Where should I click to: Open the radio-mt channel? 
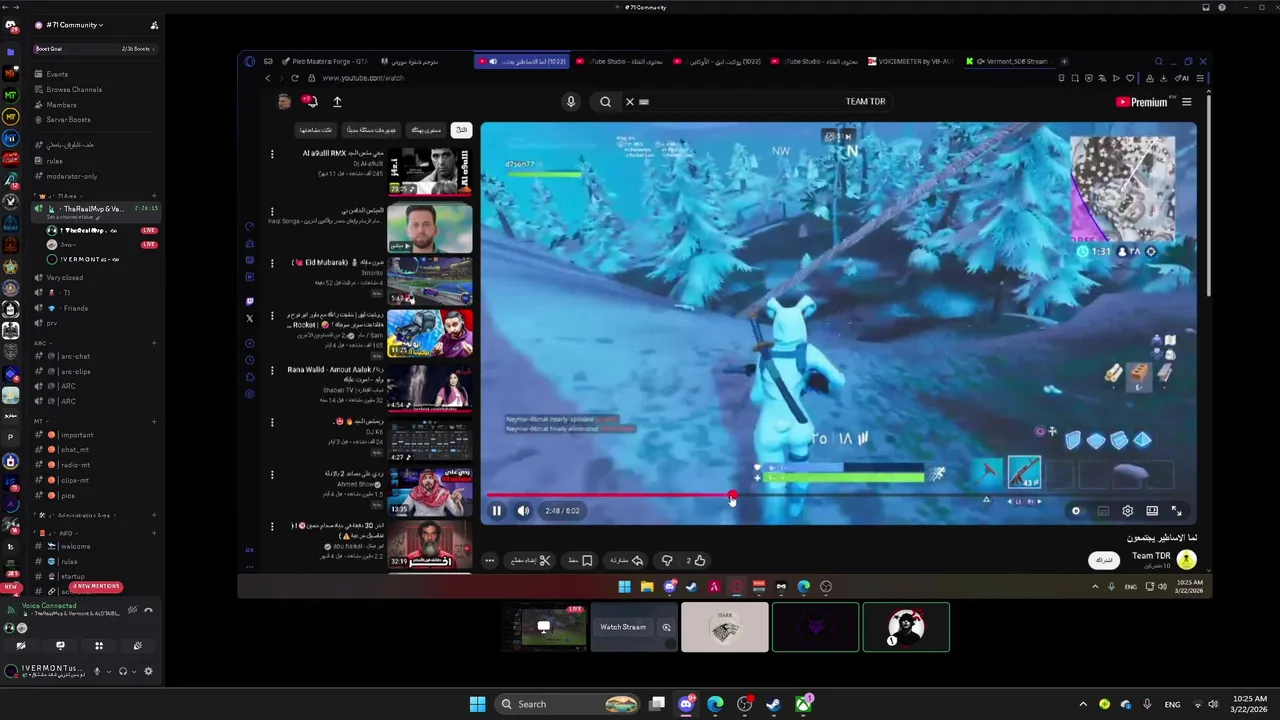(x=95, y=465)
